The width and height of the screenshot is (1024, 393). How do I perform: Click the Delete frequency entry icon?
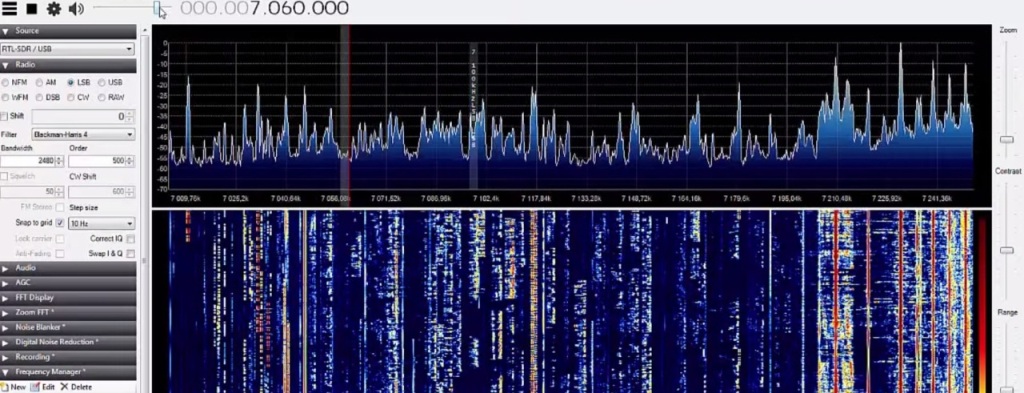coord(64,387)
